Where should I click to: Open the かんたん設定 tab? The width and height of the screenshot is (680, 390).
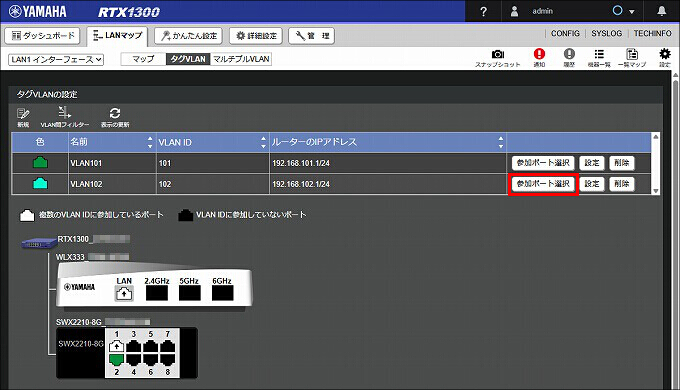(x=189, y=36)
